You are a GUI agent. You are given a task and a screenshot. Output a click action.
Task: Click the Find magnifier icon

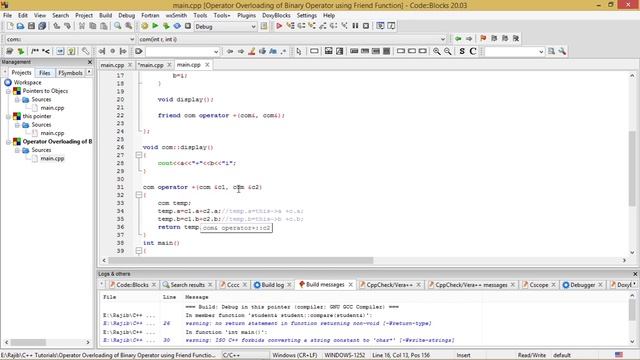pyautogui.click(x=118, y=26)
